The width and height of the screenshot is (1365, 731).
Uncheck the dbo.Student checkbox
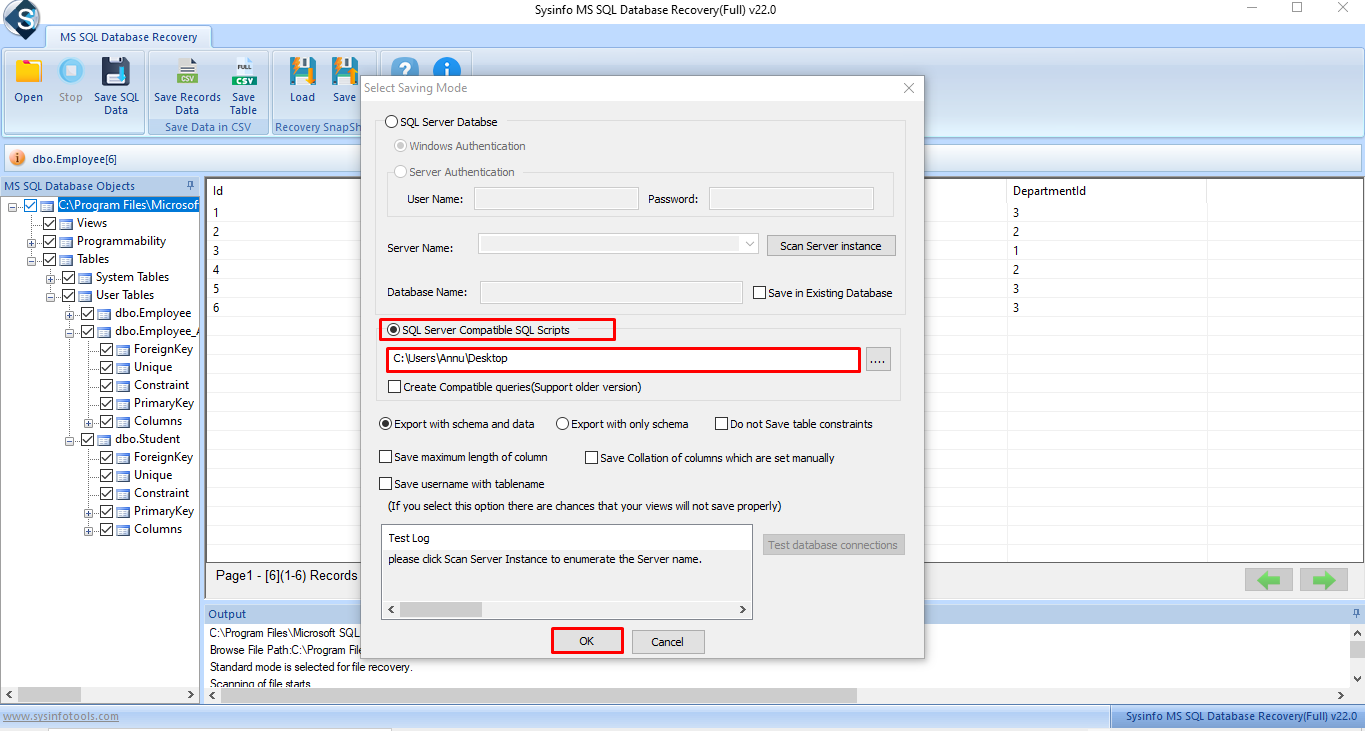(87, 440)
